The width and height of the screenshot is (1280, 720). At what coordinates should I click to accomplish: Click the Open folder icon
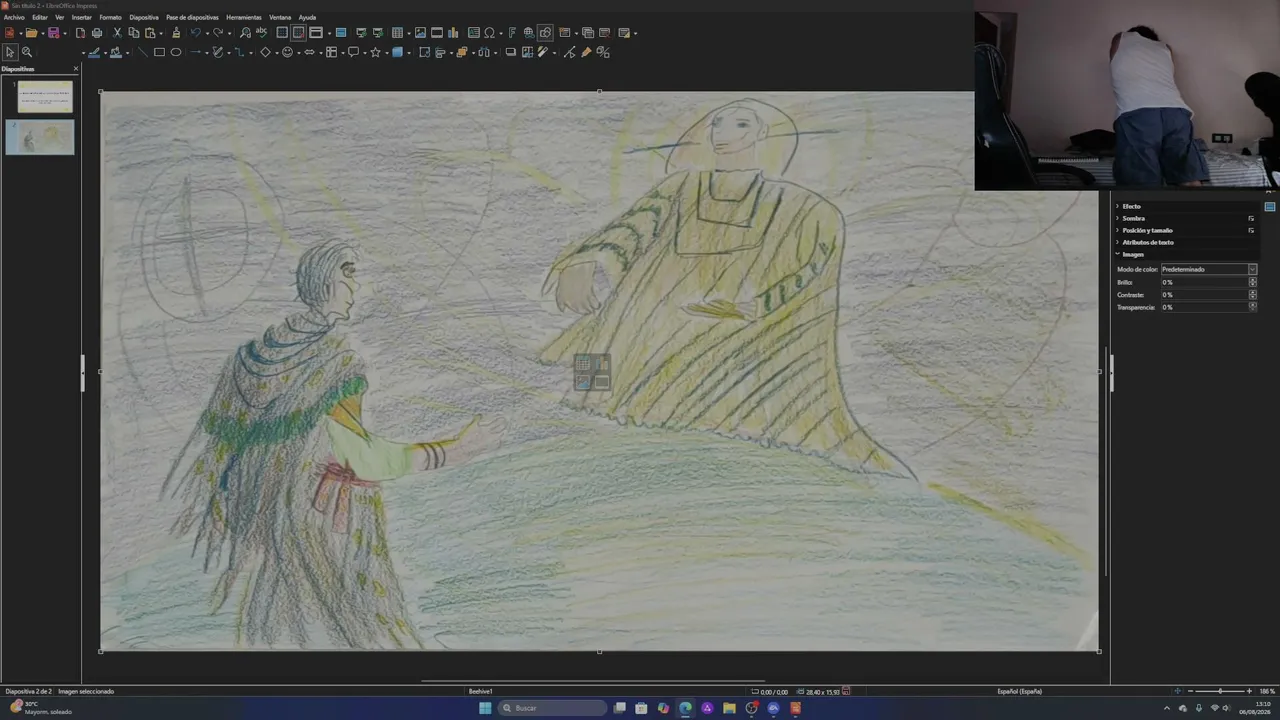31,33
